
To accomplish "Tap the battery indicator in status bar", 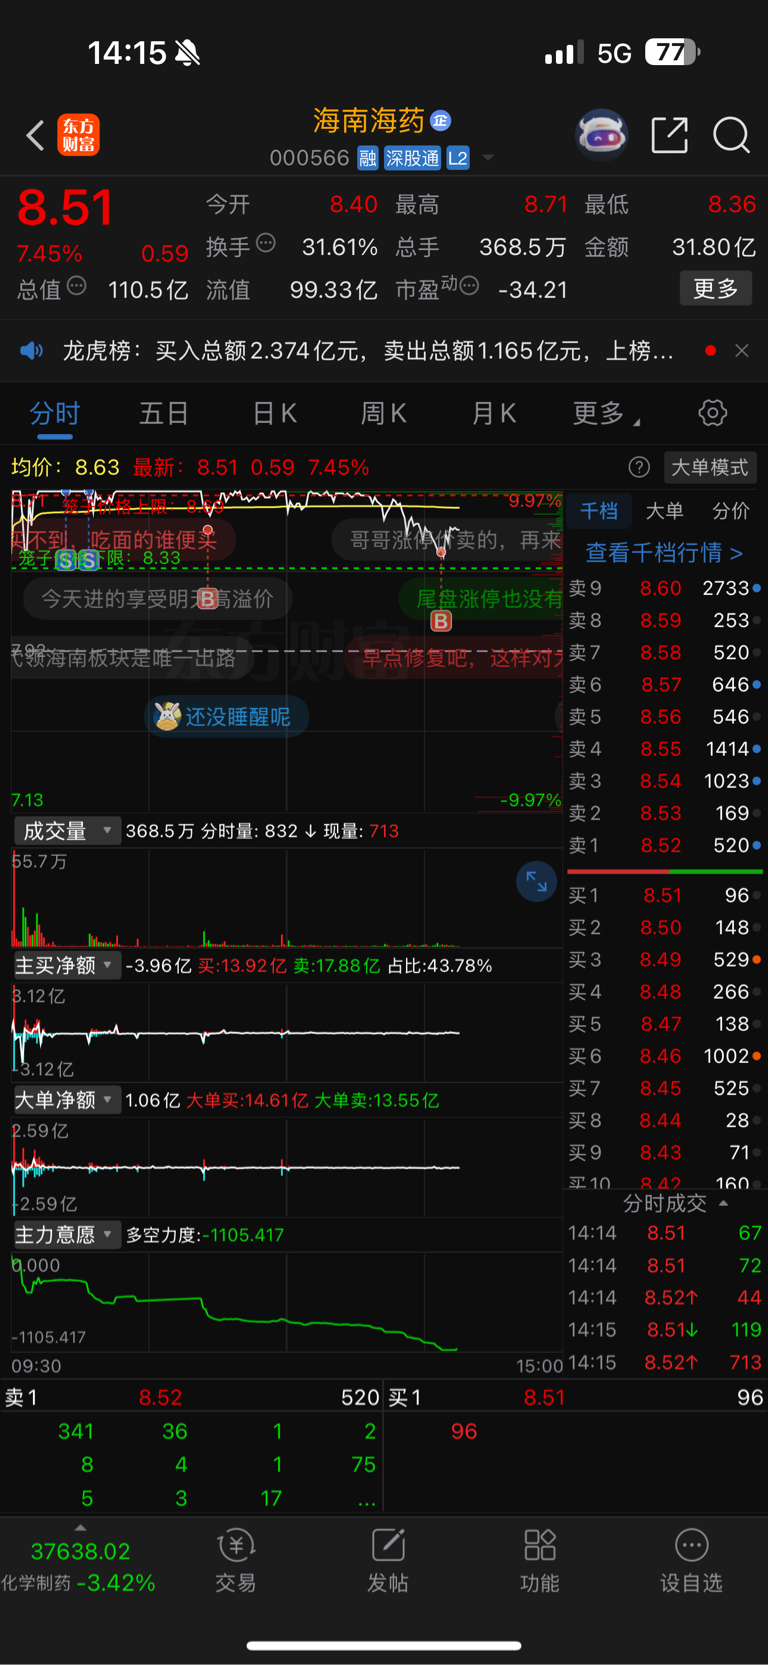I will tap(672, 52).
